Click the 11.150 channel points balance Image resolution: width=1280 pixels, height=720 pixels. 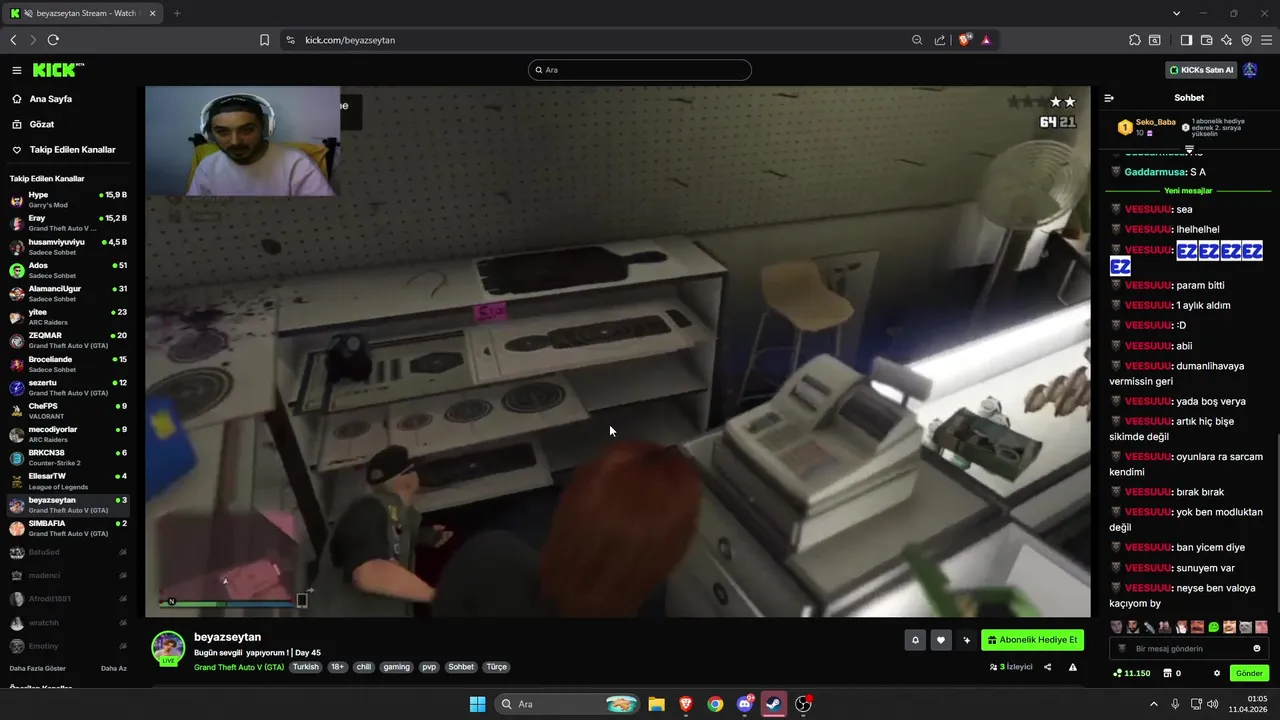(x=1131, y=673)
